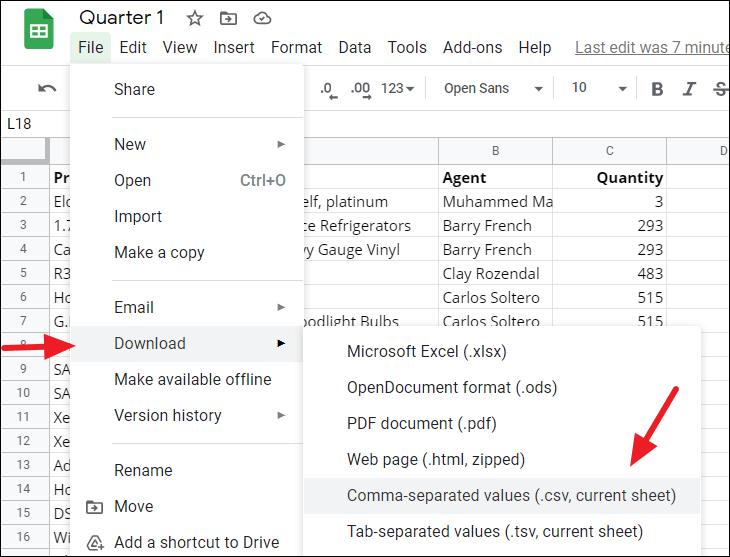Select Make available offline
This screenshot has width=730, height=557.
point(187,380)
